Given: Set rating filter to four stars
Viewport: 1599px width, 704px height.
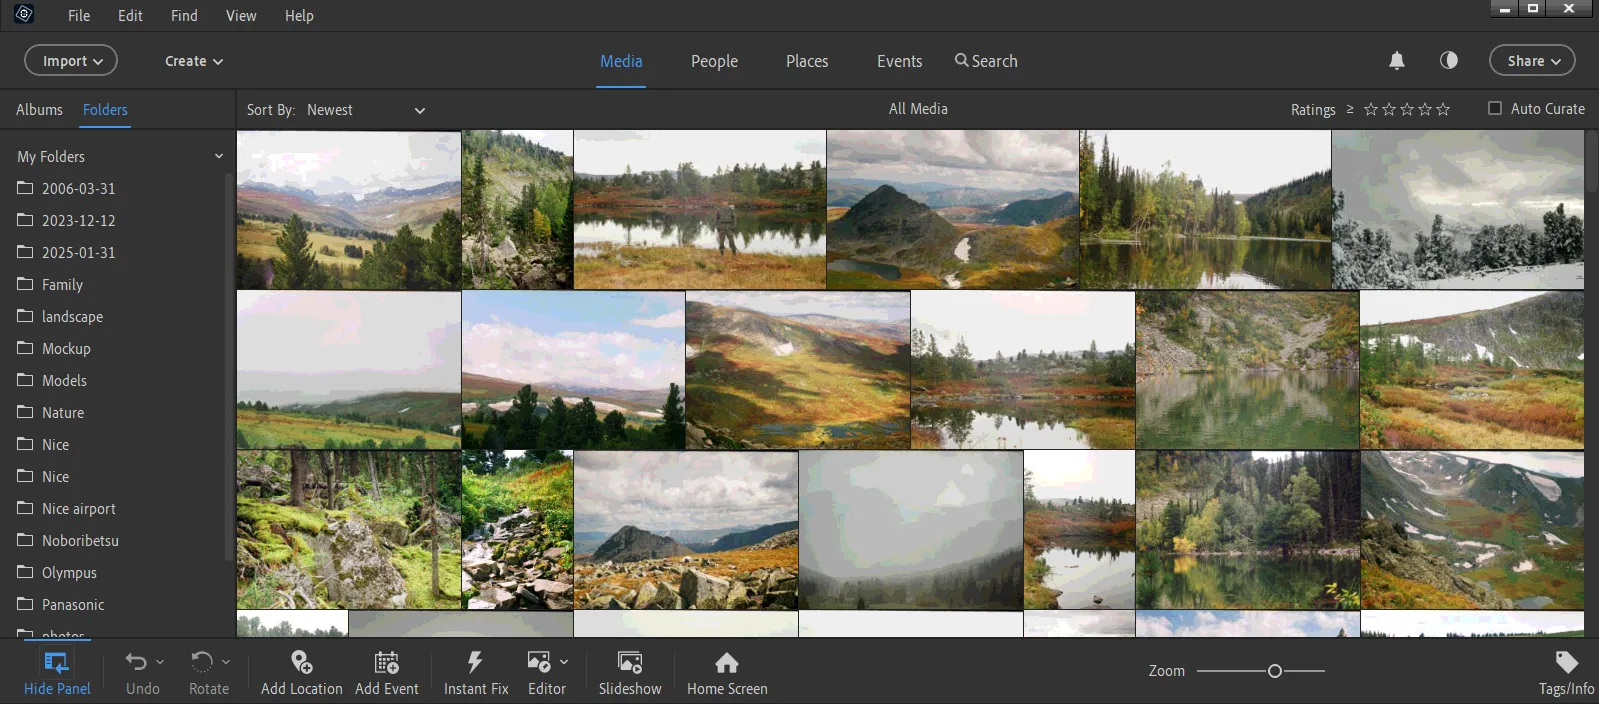Looking at the screenshot, I should (x=1425, y=109).
